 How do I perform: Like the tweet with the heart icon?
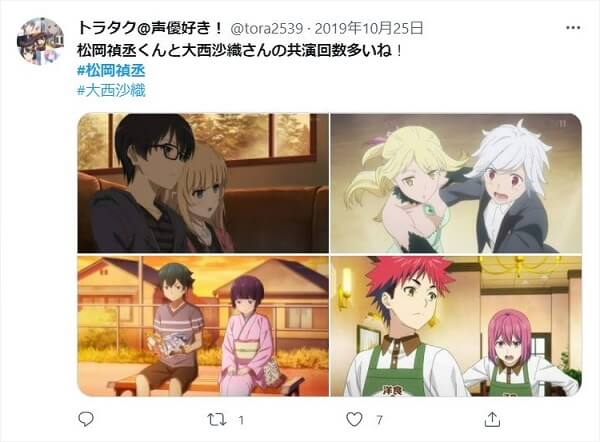[x=354, y=419]
